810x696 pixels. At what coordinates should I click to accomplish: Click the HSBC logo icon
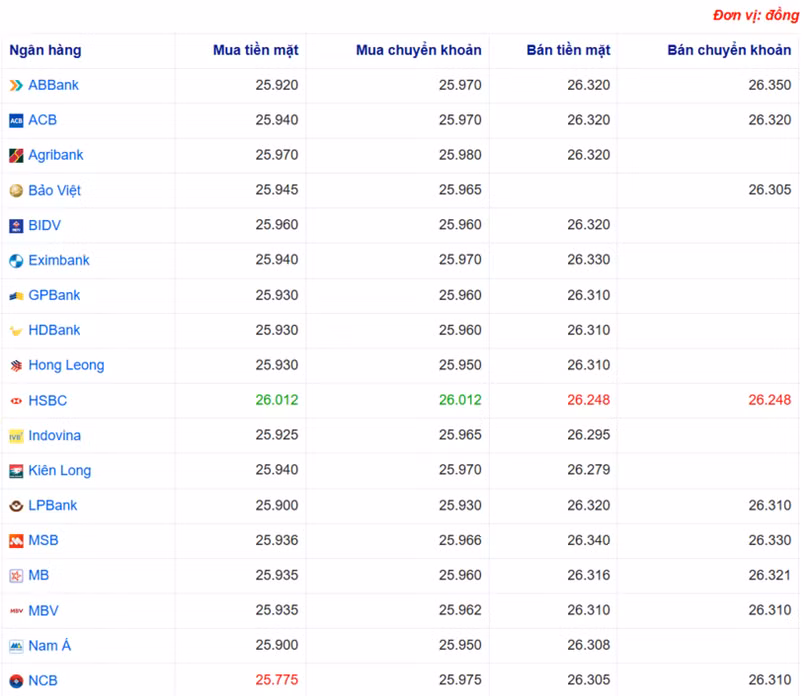[x=15, y=400]
